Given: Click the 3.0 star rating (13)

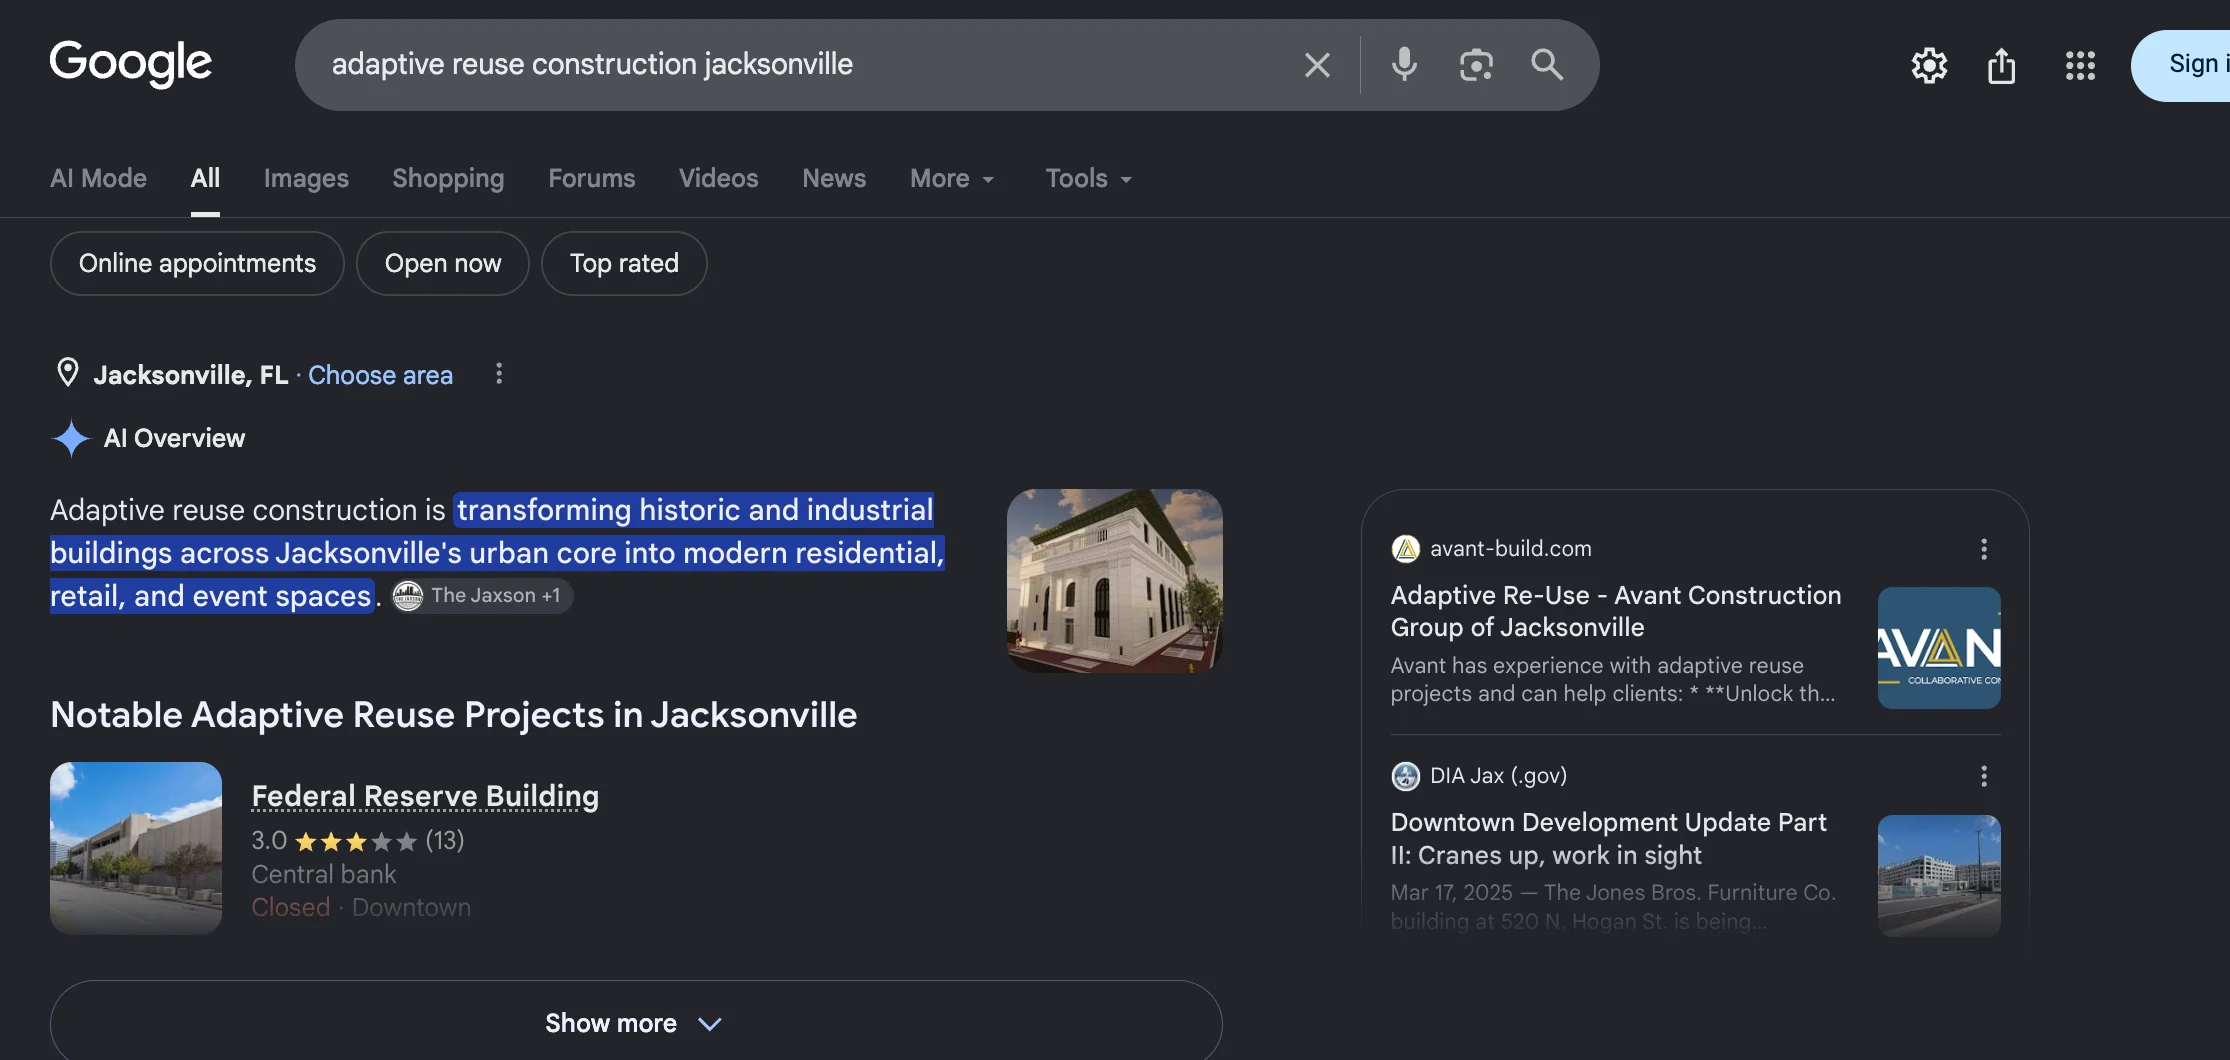Looking at the screenshot, I should point(357,841).
